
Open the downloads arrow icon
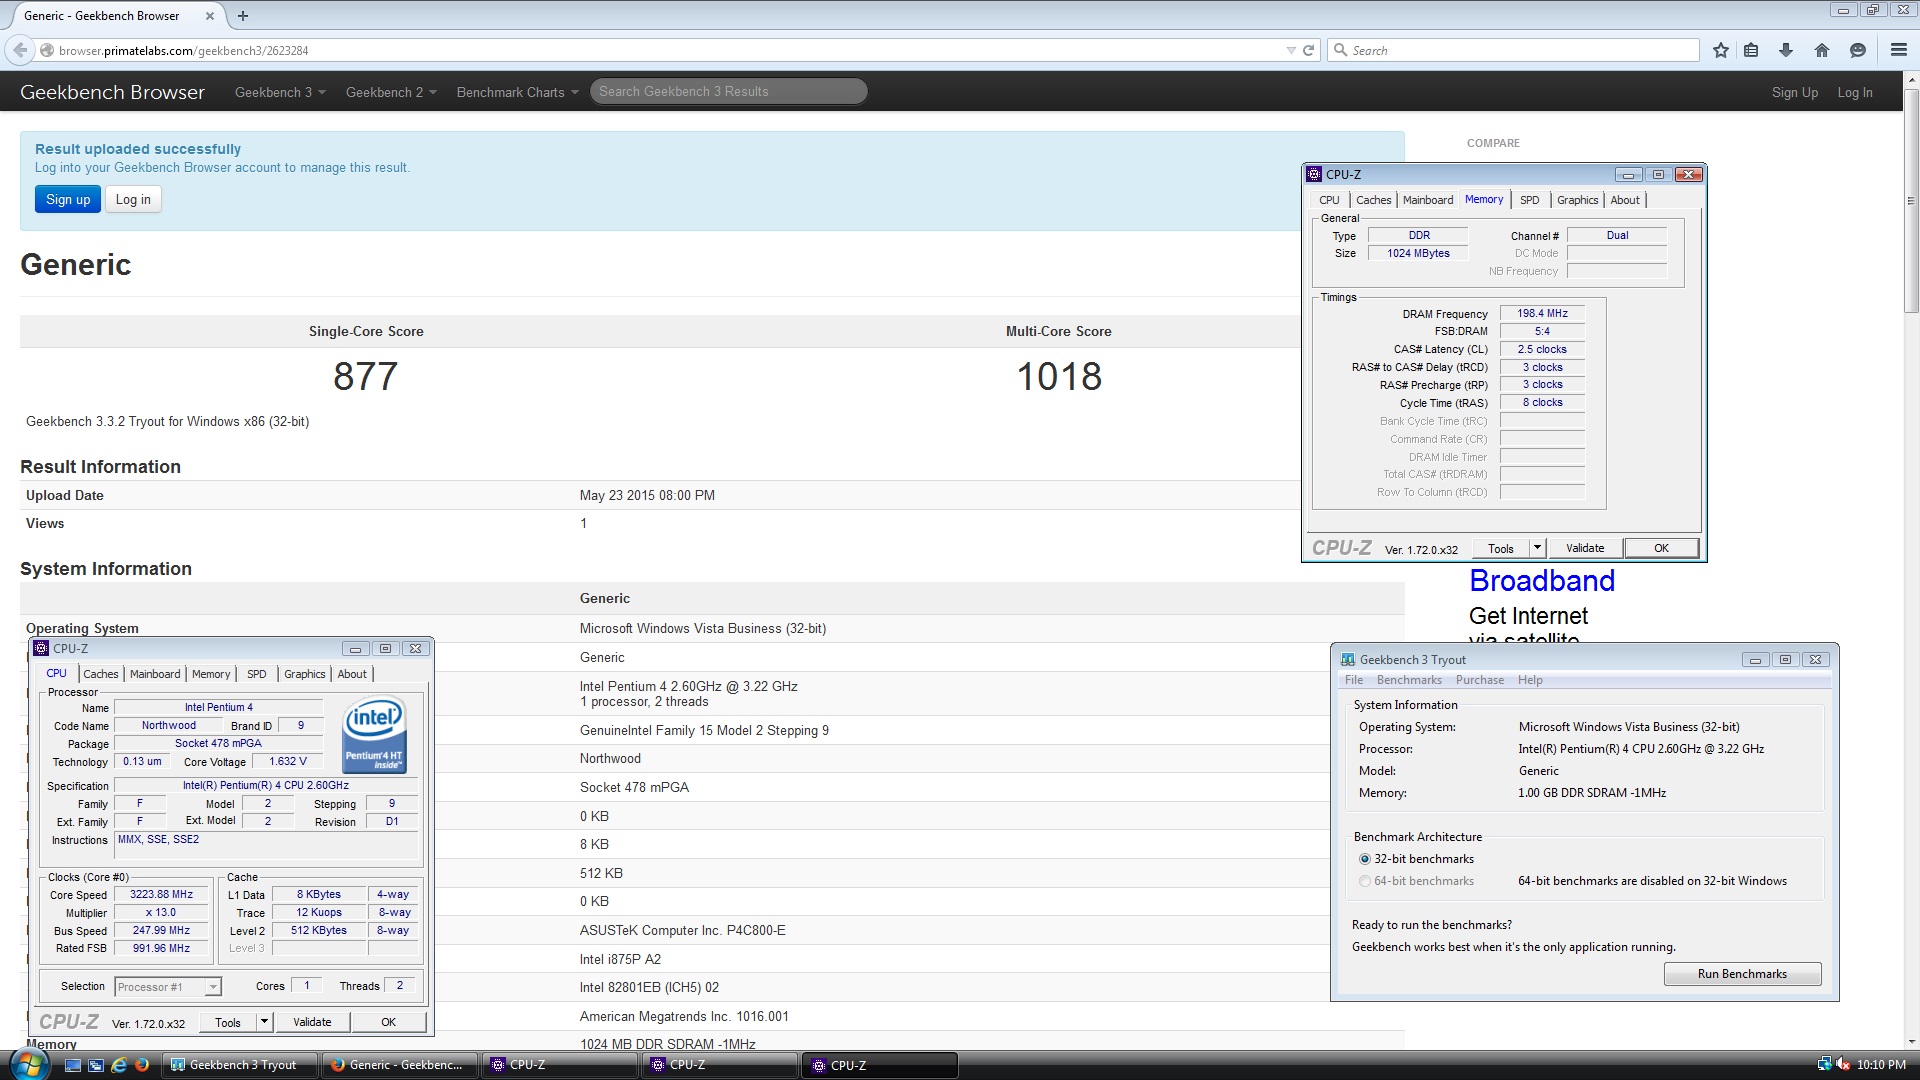(x=1786, y=50)
